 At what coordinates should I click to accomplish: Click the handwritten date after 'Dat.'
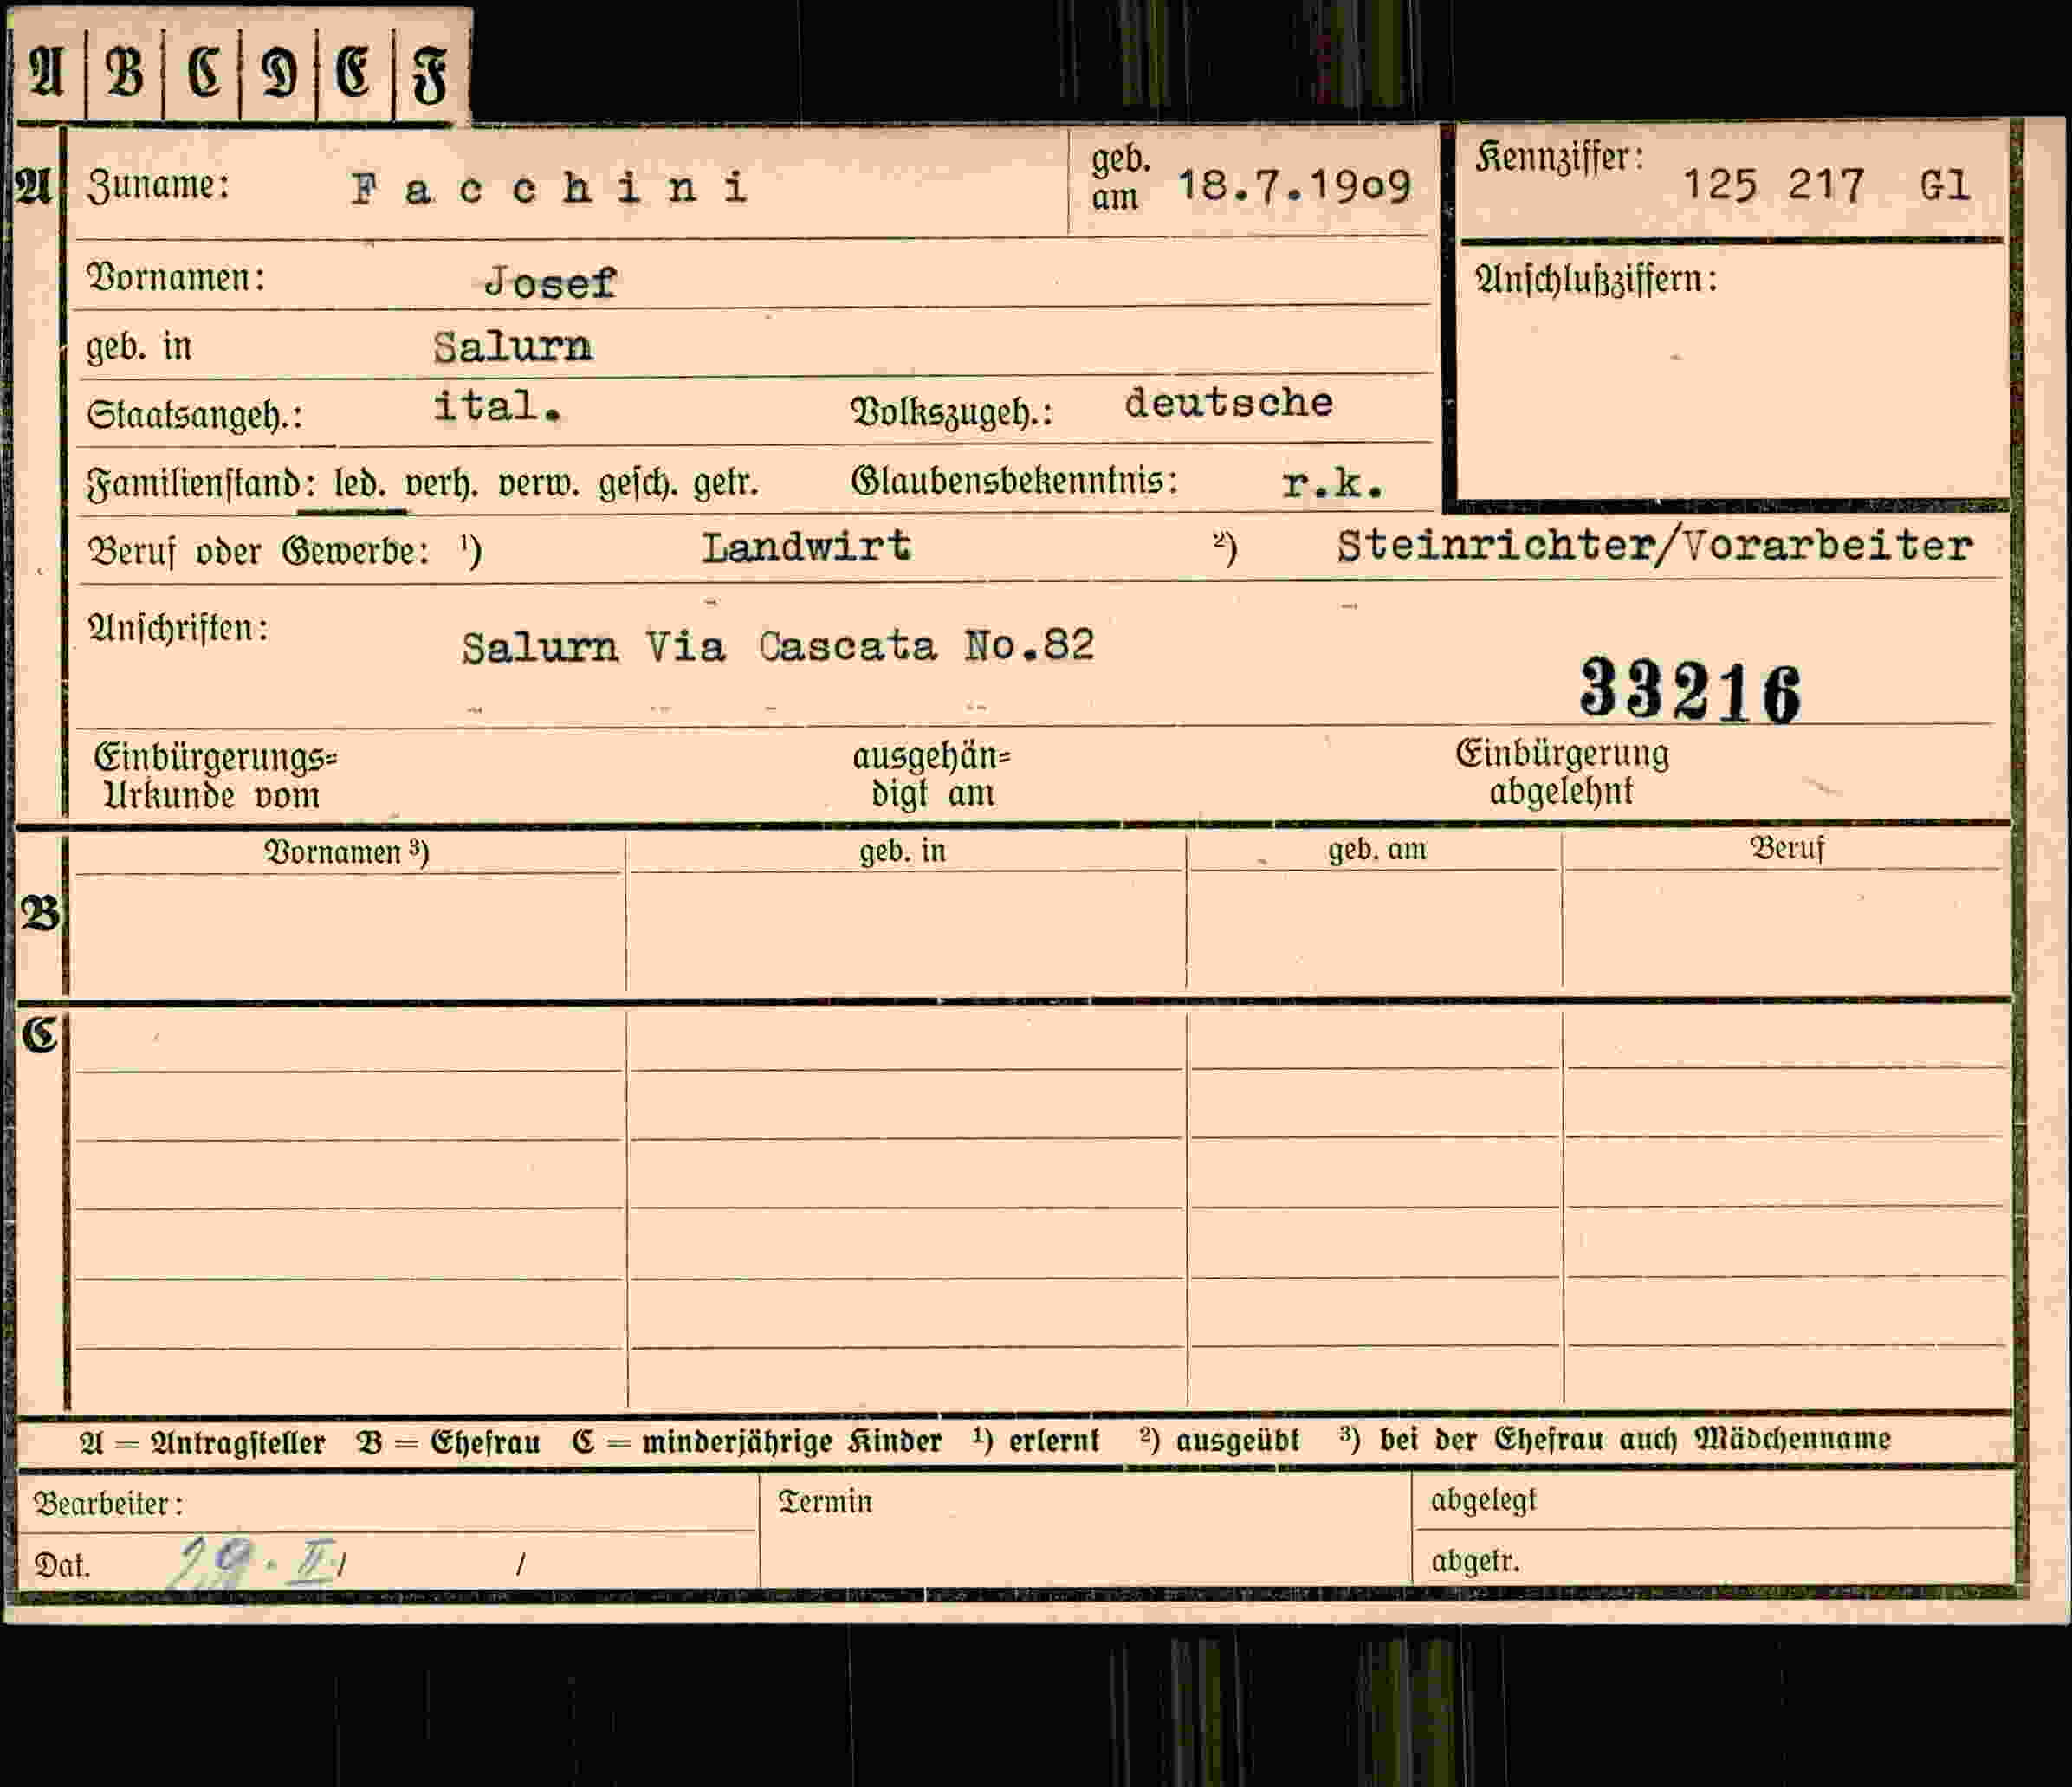[x=255, y=1565]
